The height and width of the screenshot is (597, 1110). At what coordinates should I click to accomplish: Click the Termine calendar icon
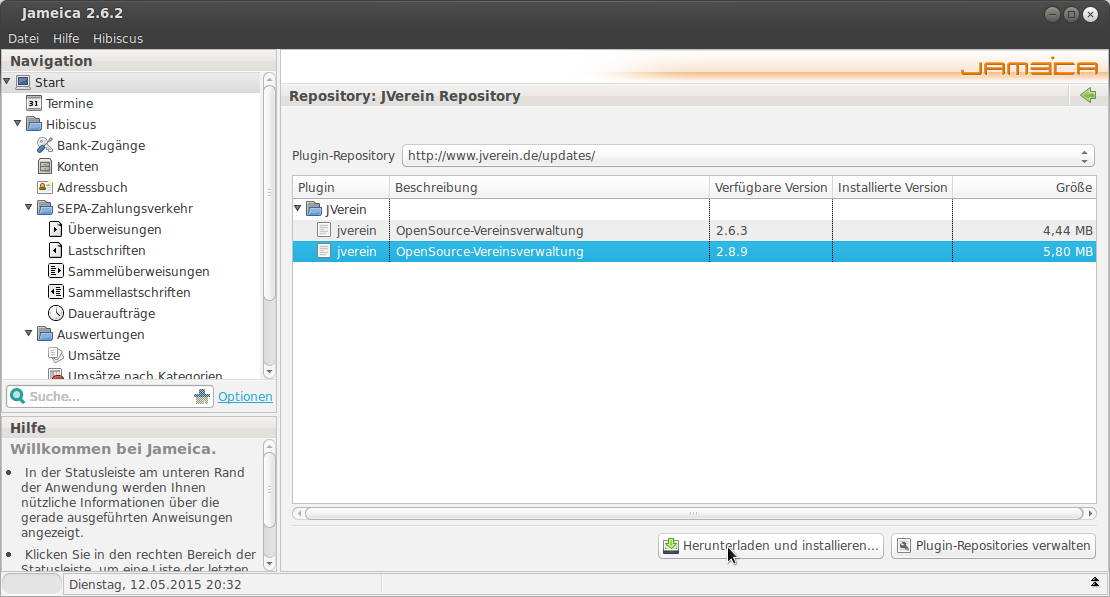tap(34, 103)
